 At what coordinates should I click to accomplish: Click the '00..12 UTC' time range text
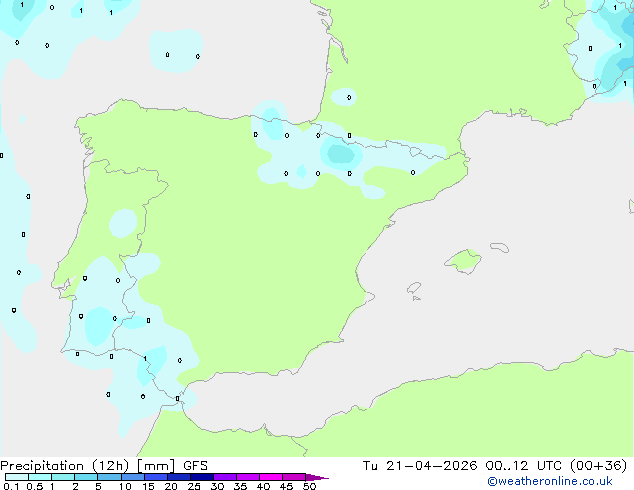coord(524,466)
